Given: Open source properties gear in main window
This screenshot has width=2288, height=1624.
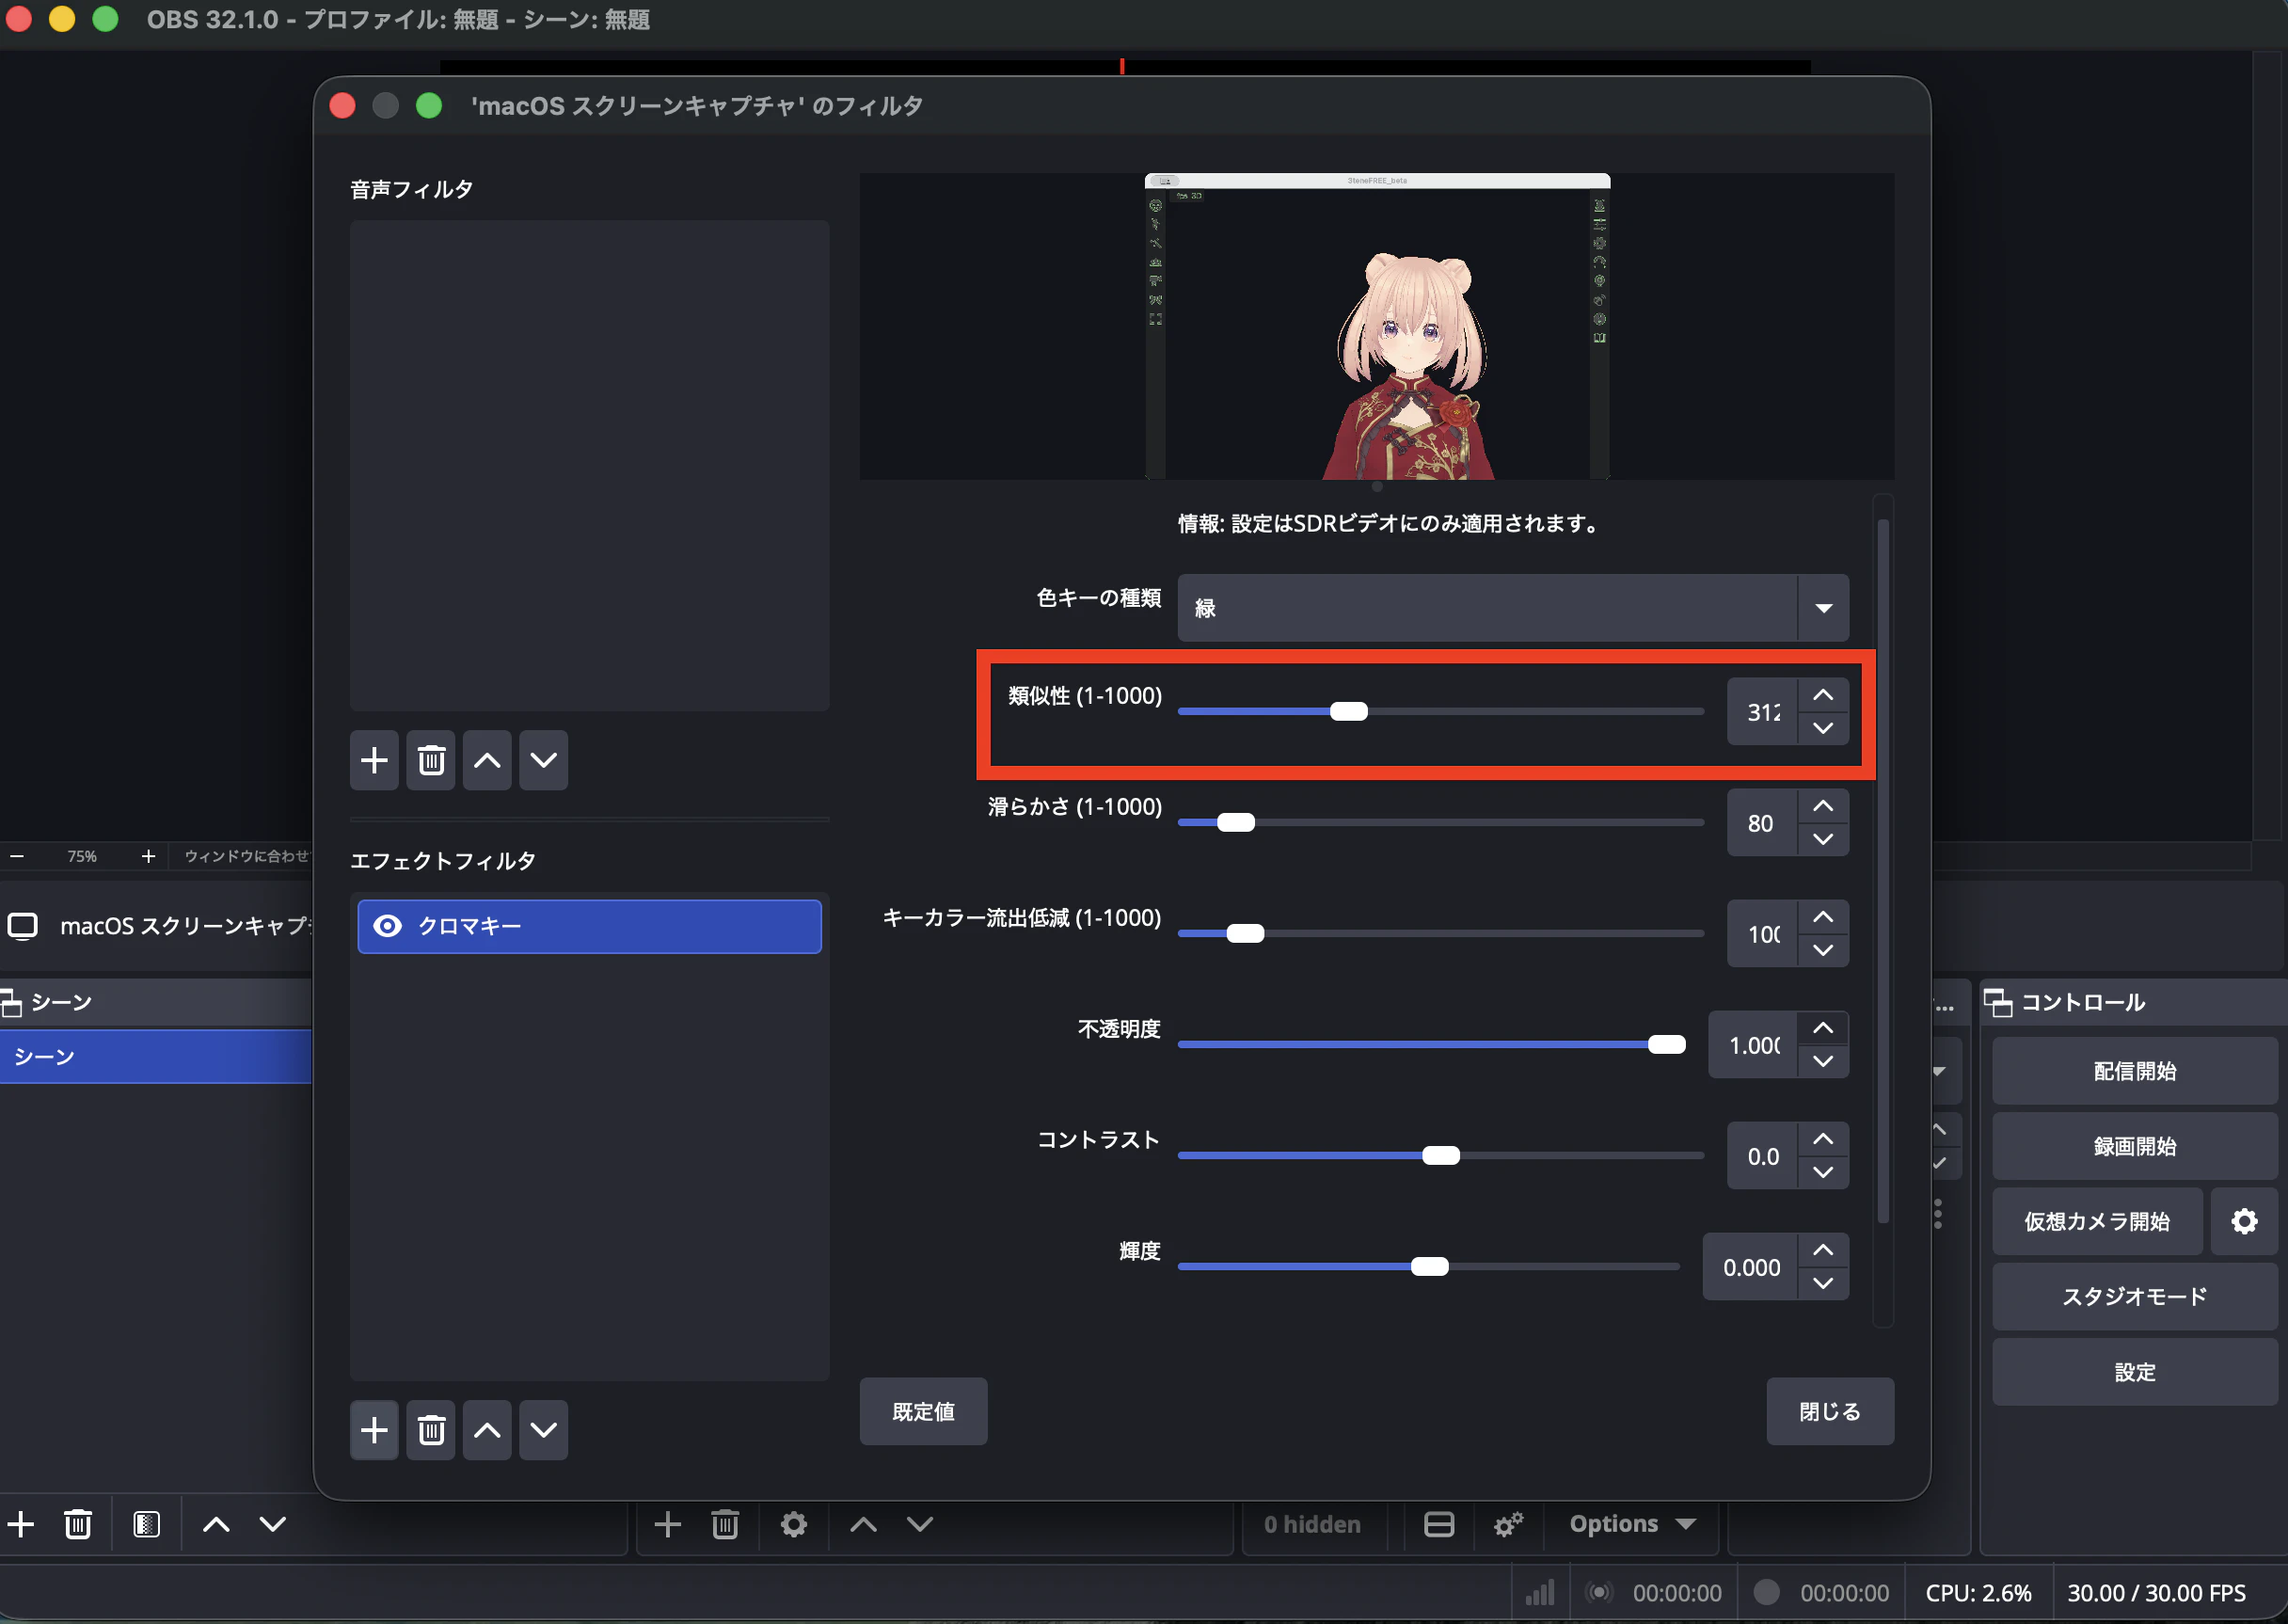Looking at the screenshot, I should pyautogui.click(x=794, y=1524).
